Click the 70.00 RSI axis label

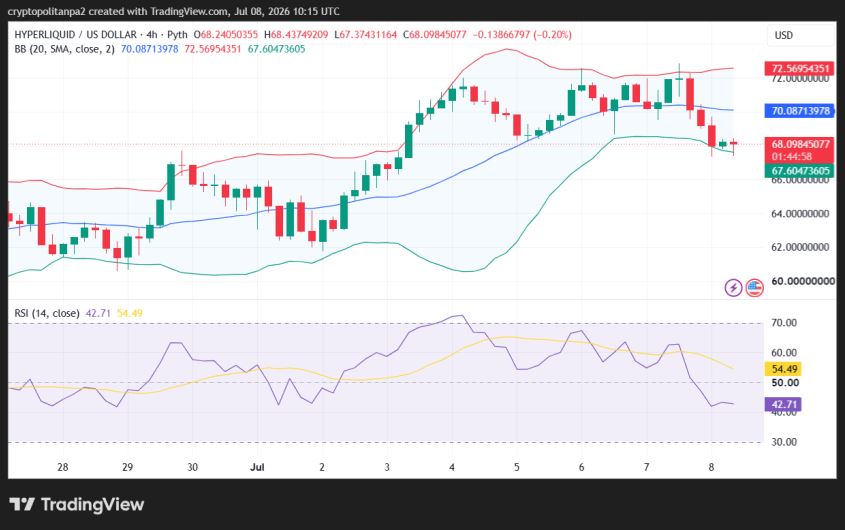tap(784, 323)
